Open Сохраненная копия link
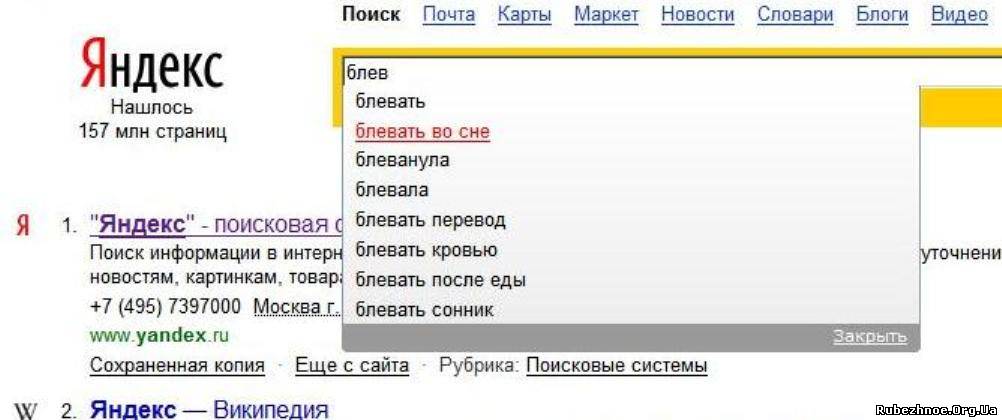 click(177, 366)
